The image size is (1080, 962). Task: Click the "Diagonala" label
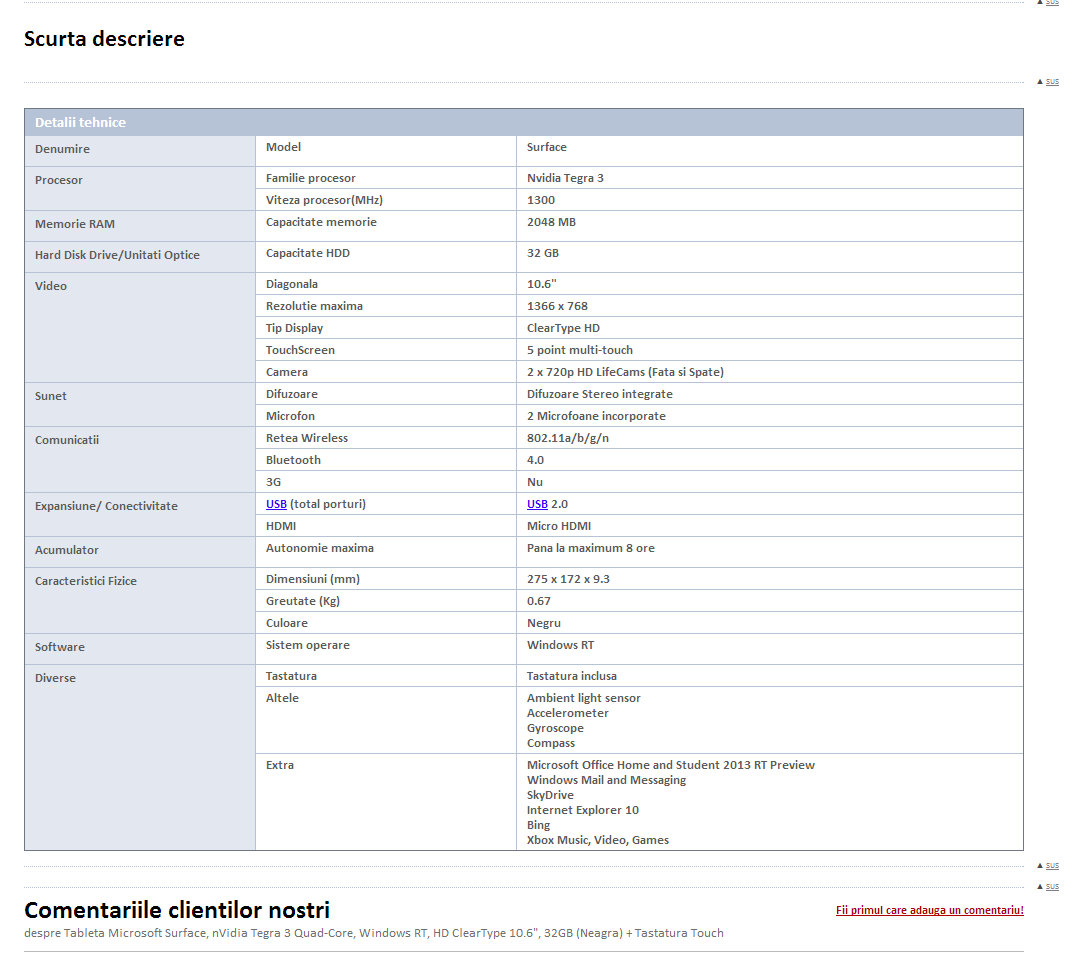click(x=292, y=284)
